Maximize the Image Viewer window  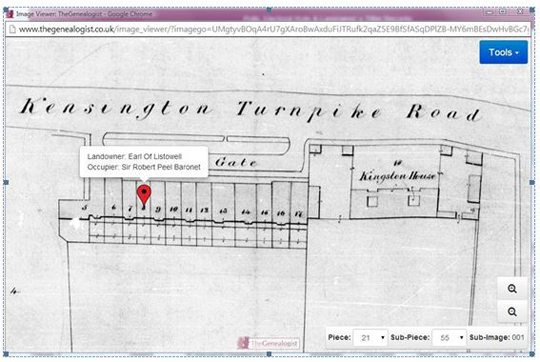tap(503, 12)
